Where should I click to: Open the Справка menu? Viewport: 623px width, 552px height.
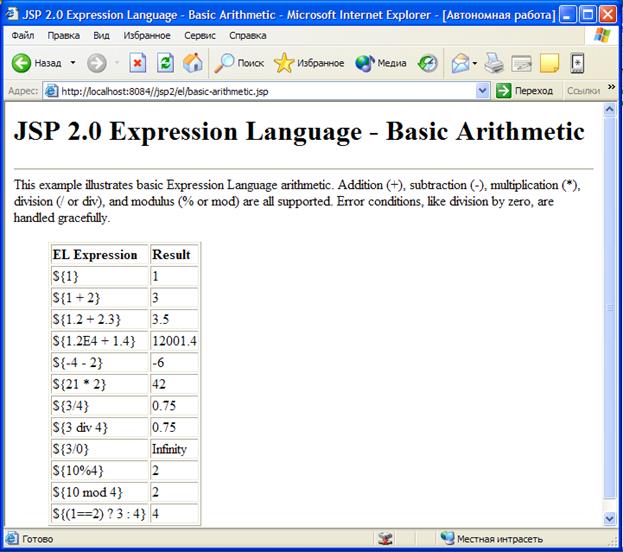point(247,35)
